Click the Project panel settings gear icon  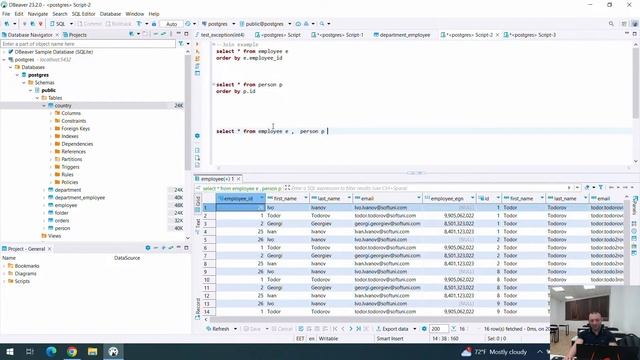tap(148, 248)
